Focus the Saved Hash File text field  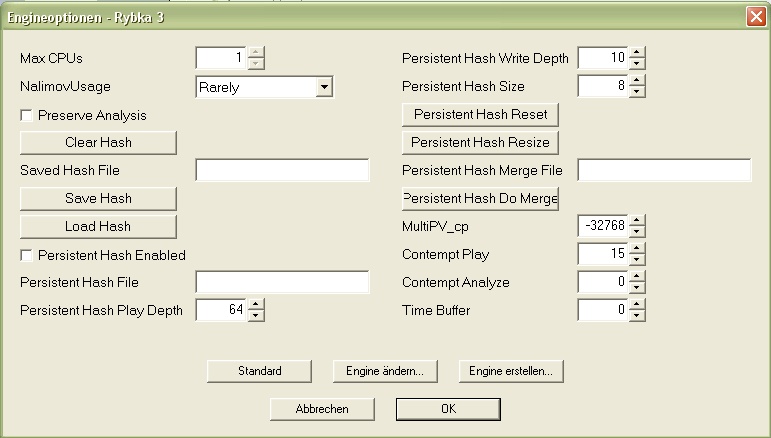pyautogui.click(x=282, y=170)
